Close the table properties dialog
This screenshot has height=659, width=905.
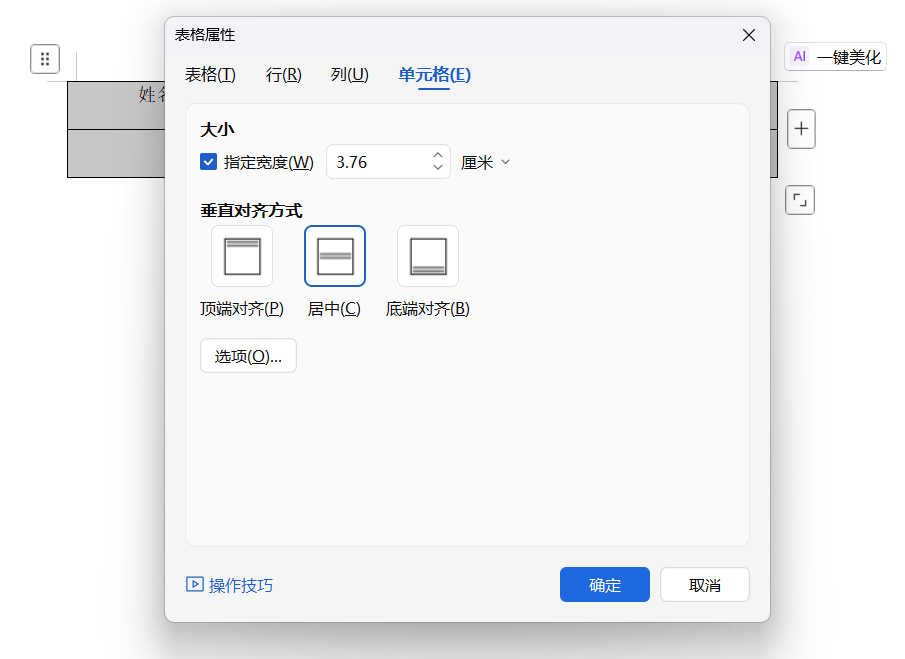pyautogui.click(x=749, y=35)
